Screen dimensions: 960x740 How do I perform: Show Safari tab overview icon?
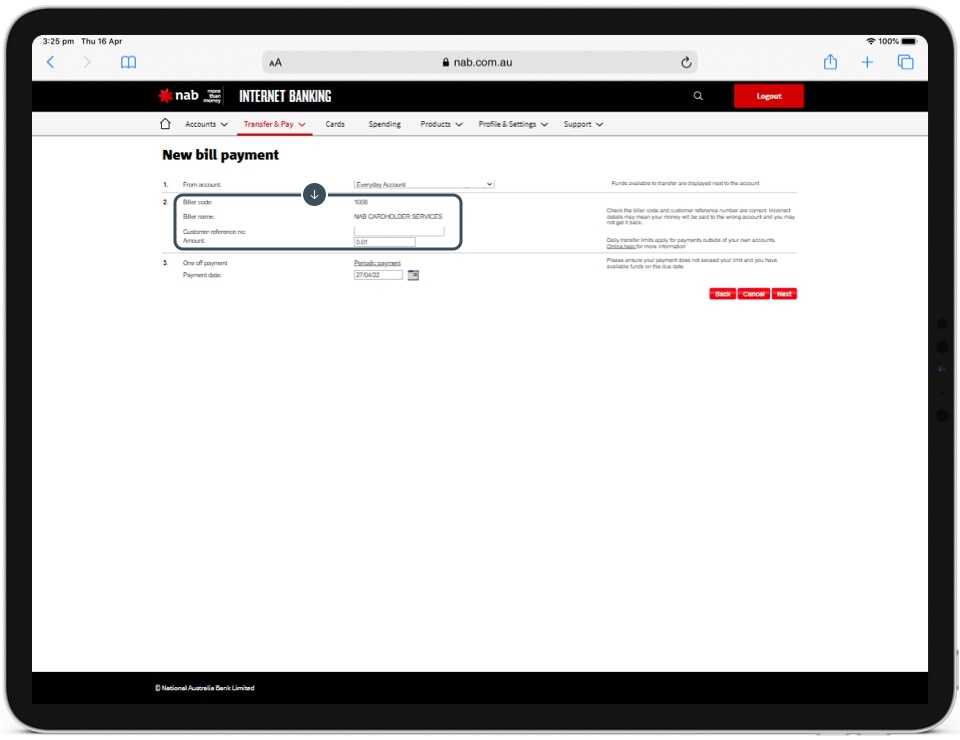(905, 62)
